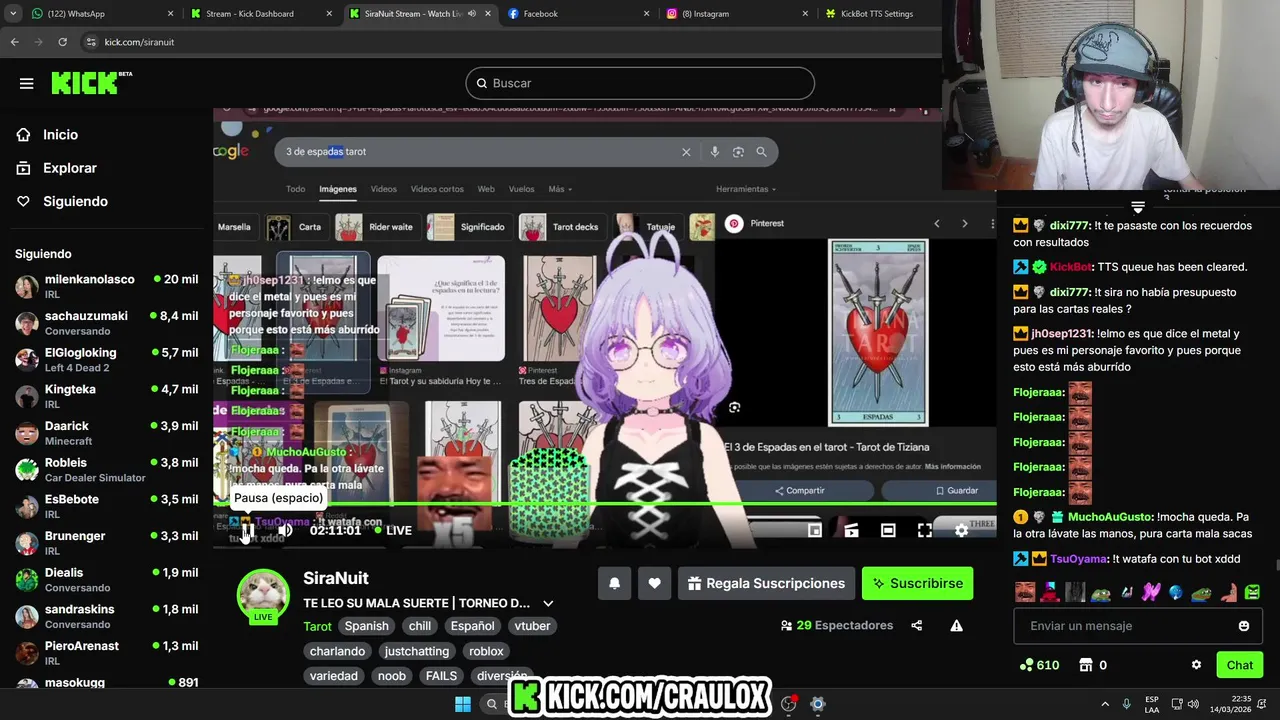Screen dimensions: 1280x720
Task: Click the green Suscribirse button
Action: [x=917, y=583]
